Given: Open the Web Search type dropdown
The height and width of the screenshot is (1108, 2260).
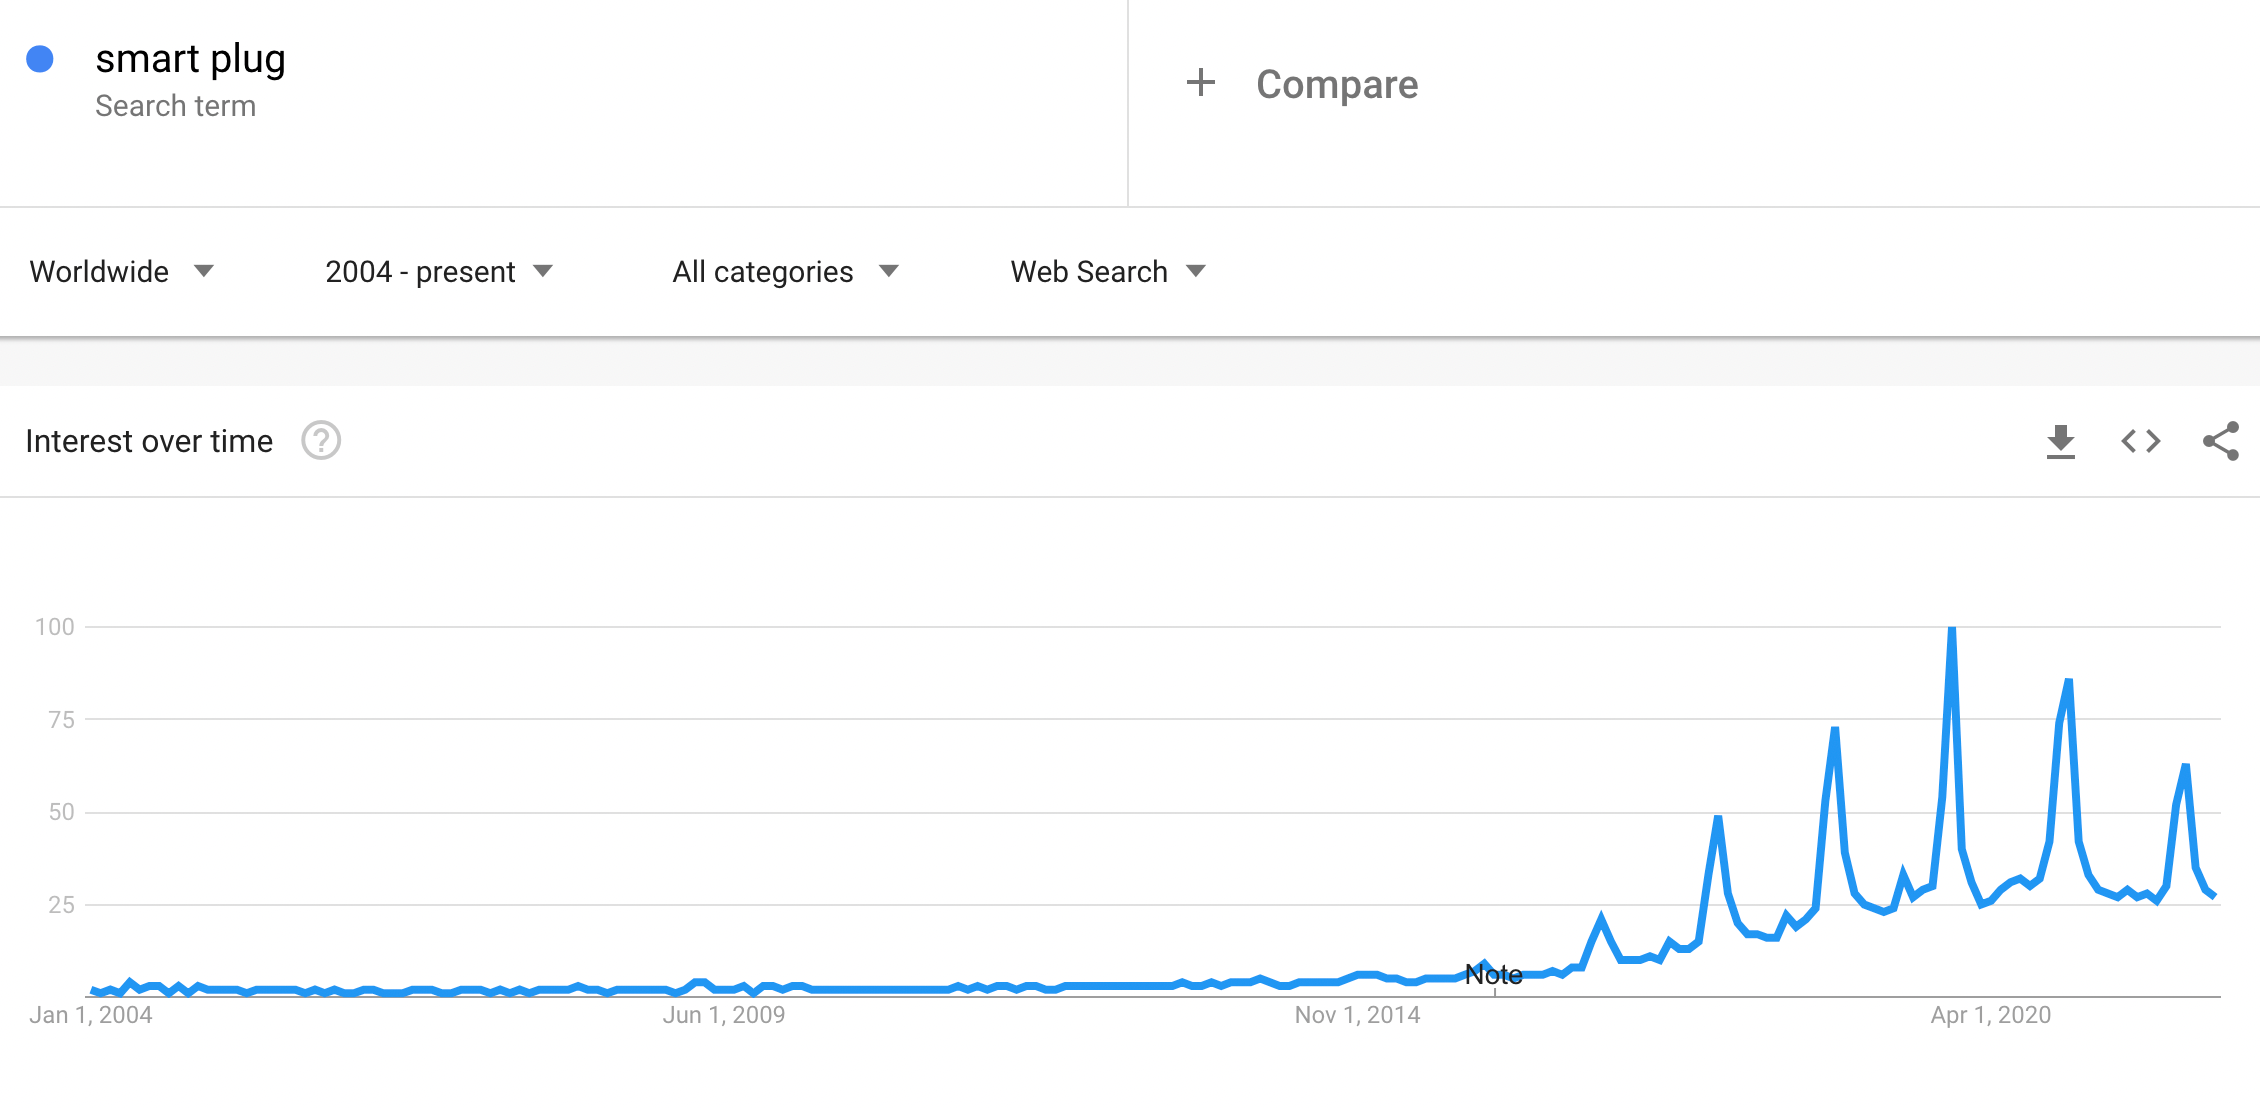Looking at the screenshot, I should point(1108,272).
